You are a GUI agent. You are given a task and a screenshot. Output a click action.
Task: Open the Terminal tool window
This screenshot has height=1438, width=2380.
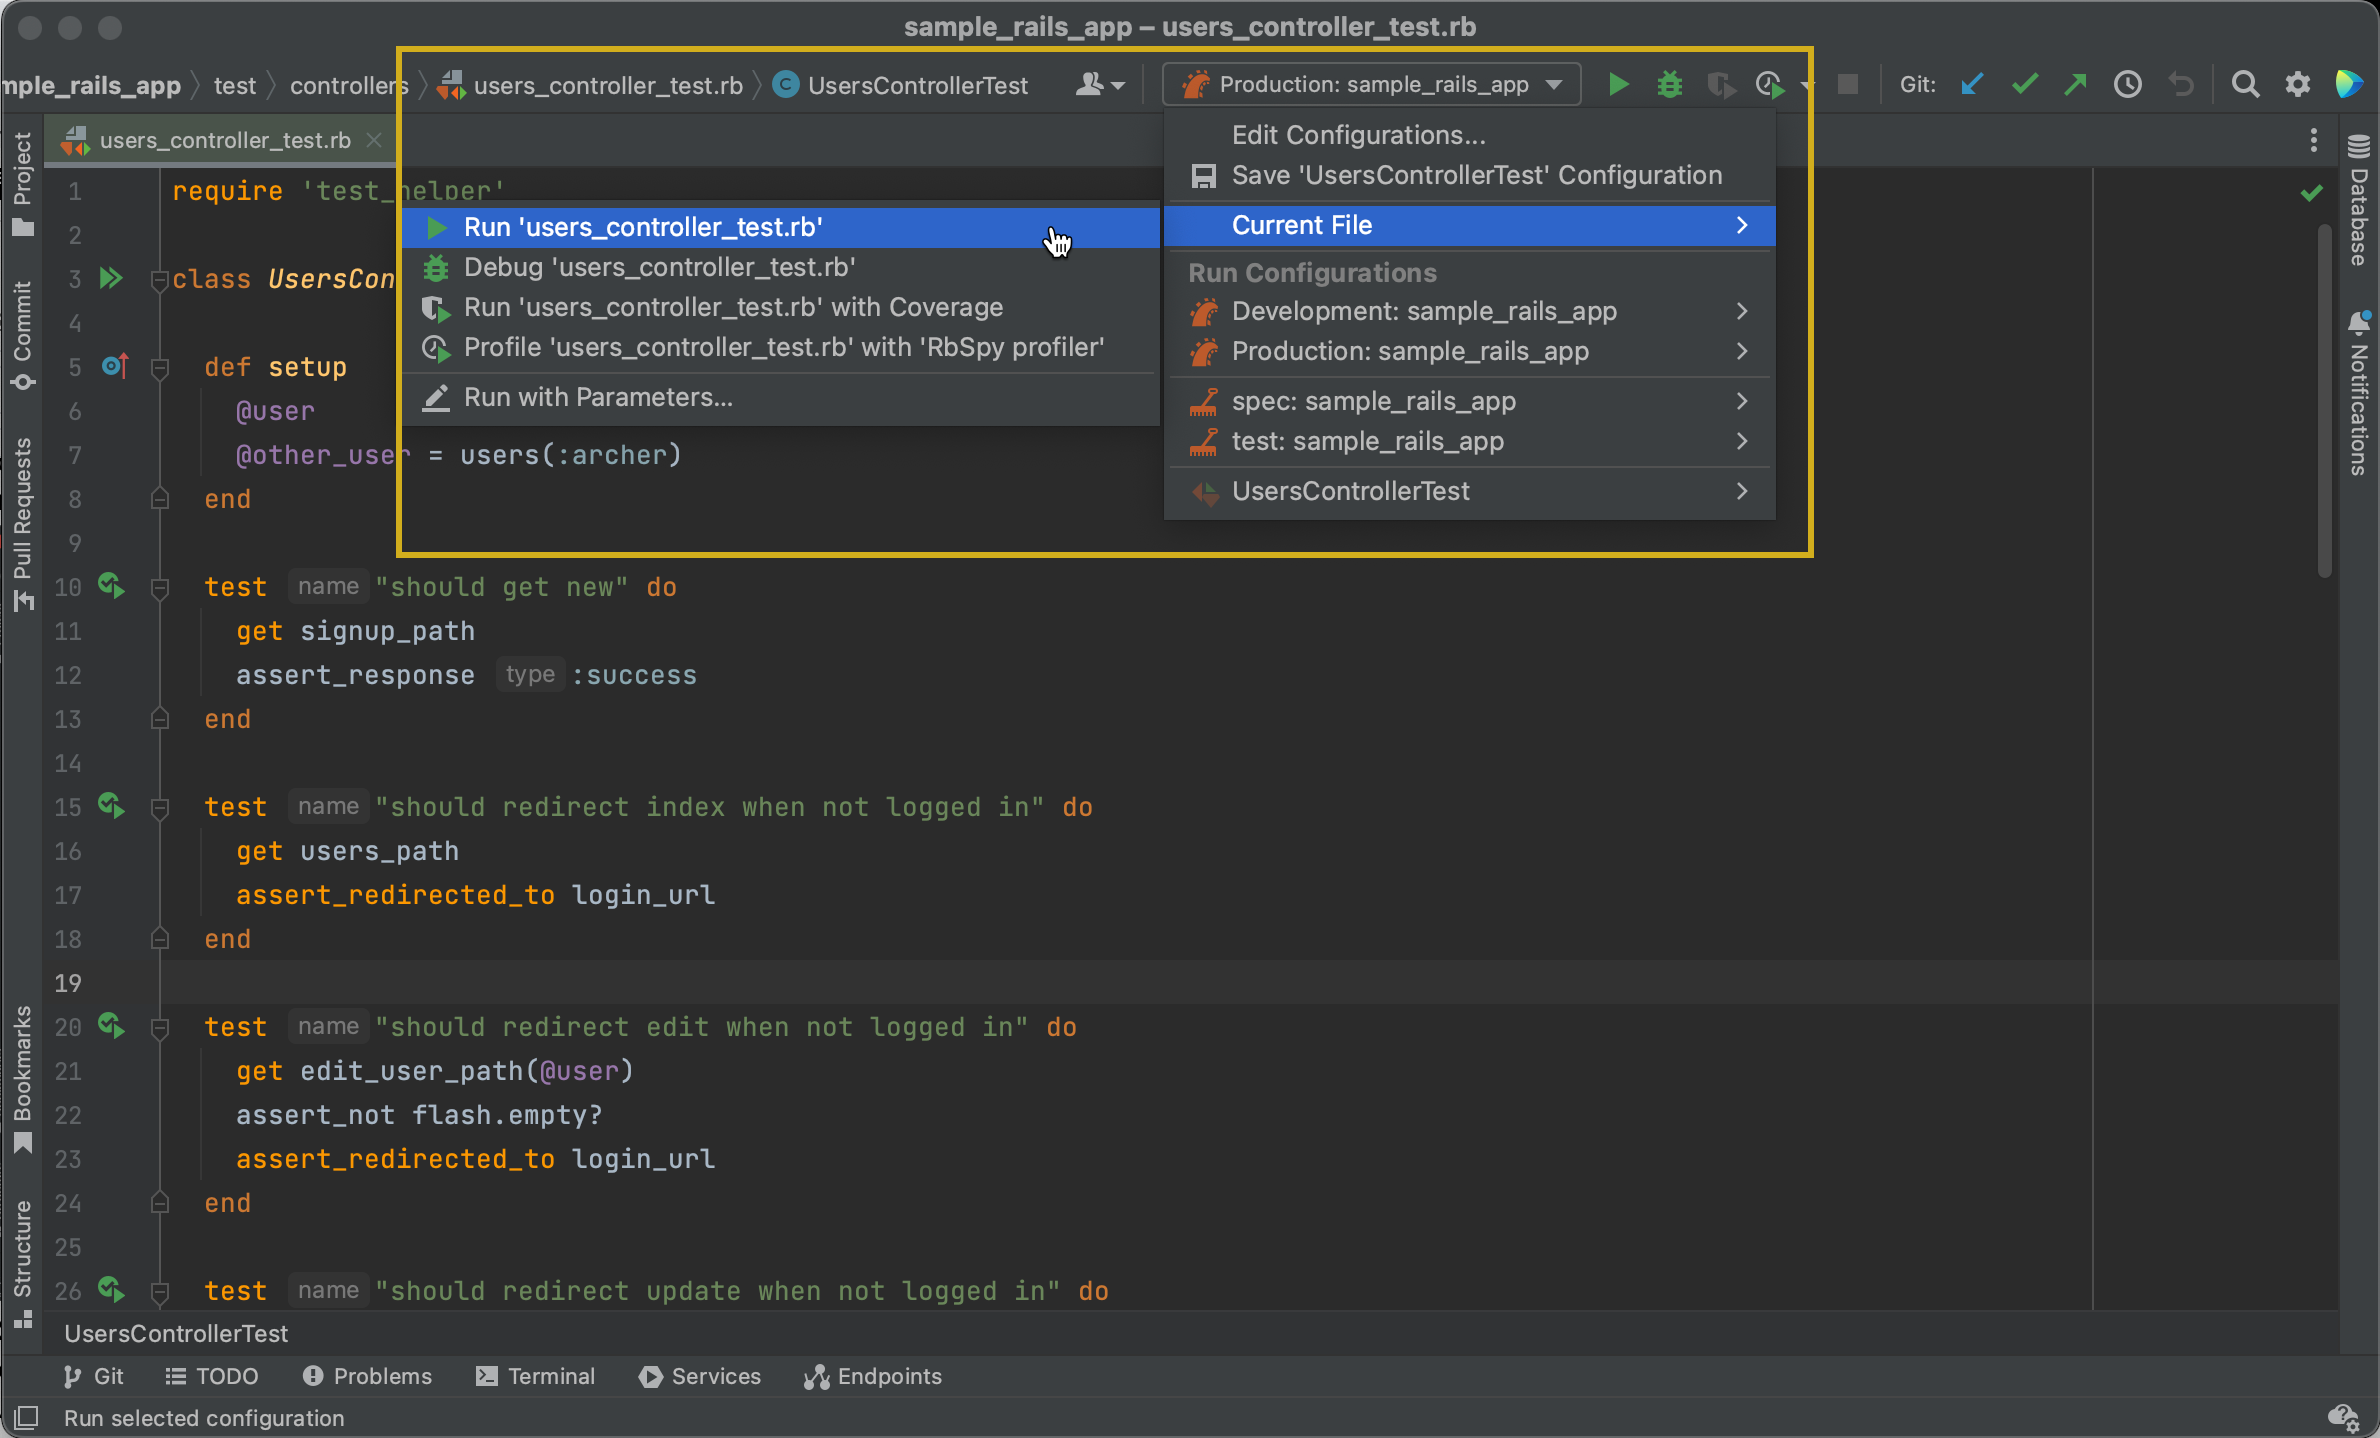coord(535,1377)
